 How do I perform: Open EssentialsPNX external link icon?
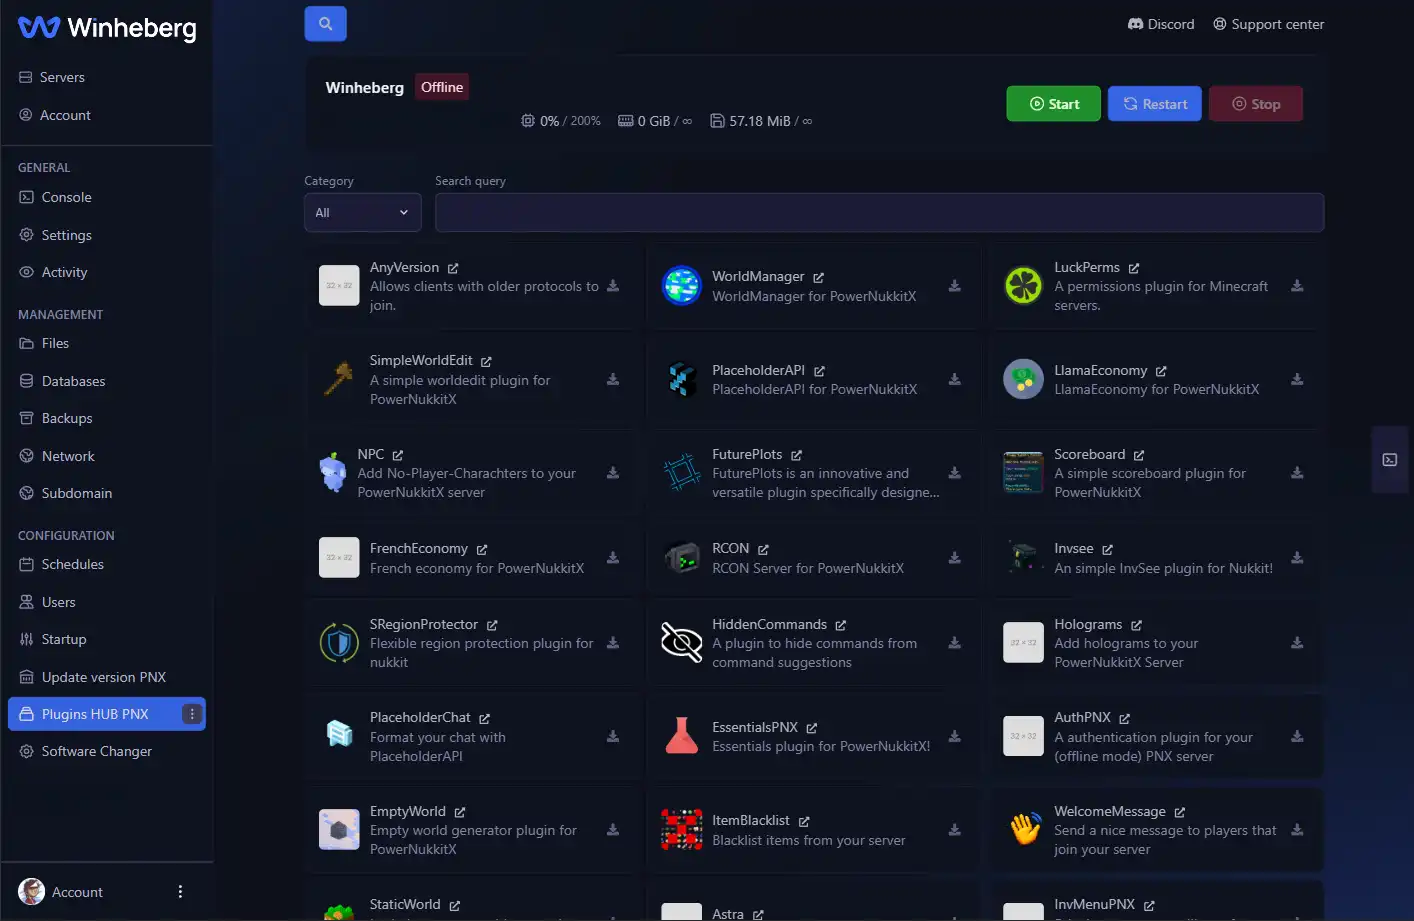point(812,728)
